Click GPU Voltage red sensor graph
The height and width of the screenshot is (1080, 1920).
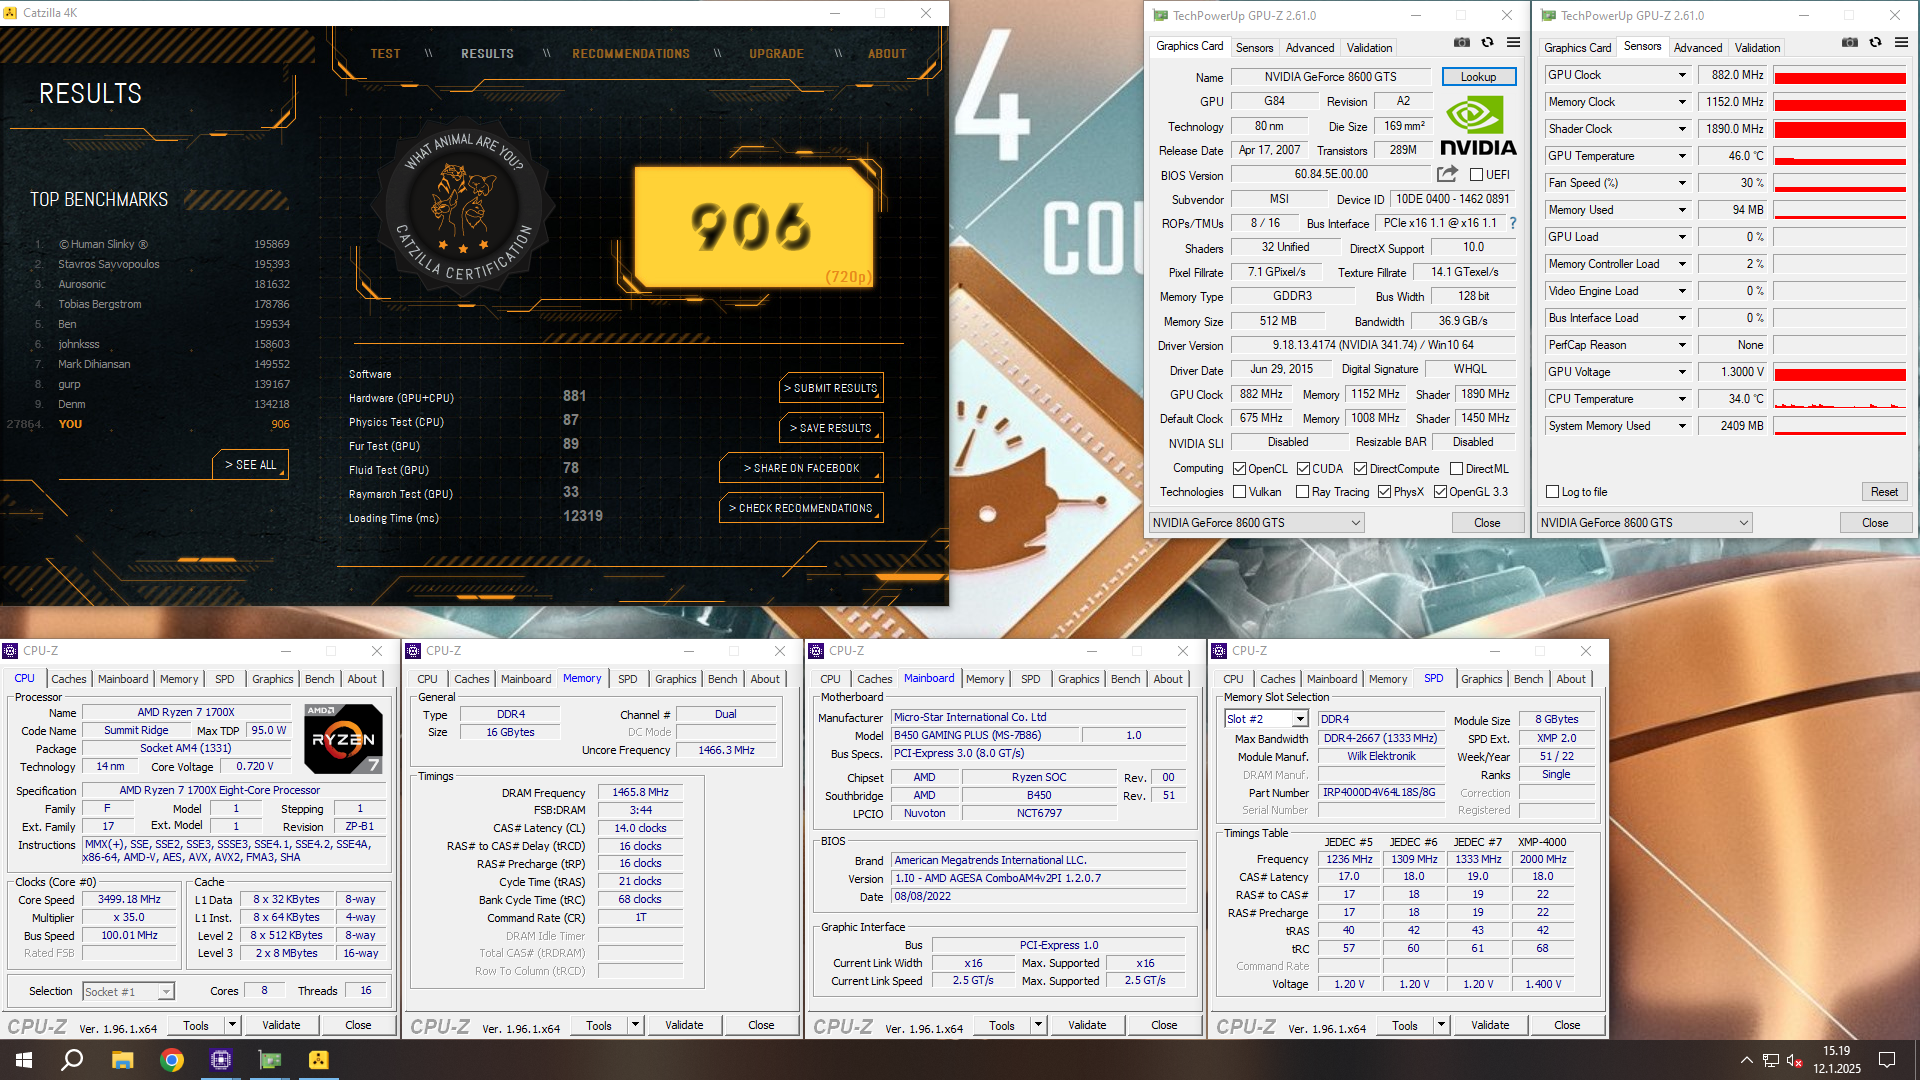coord(1840,372)
